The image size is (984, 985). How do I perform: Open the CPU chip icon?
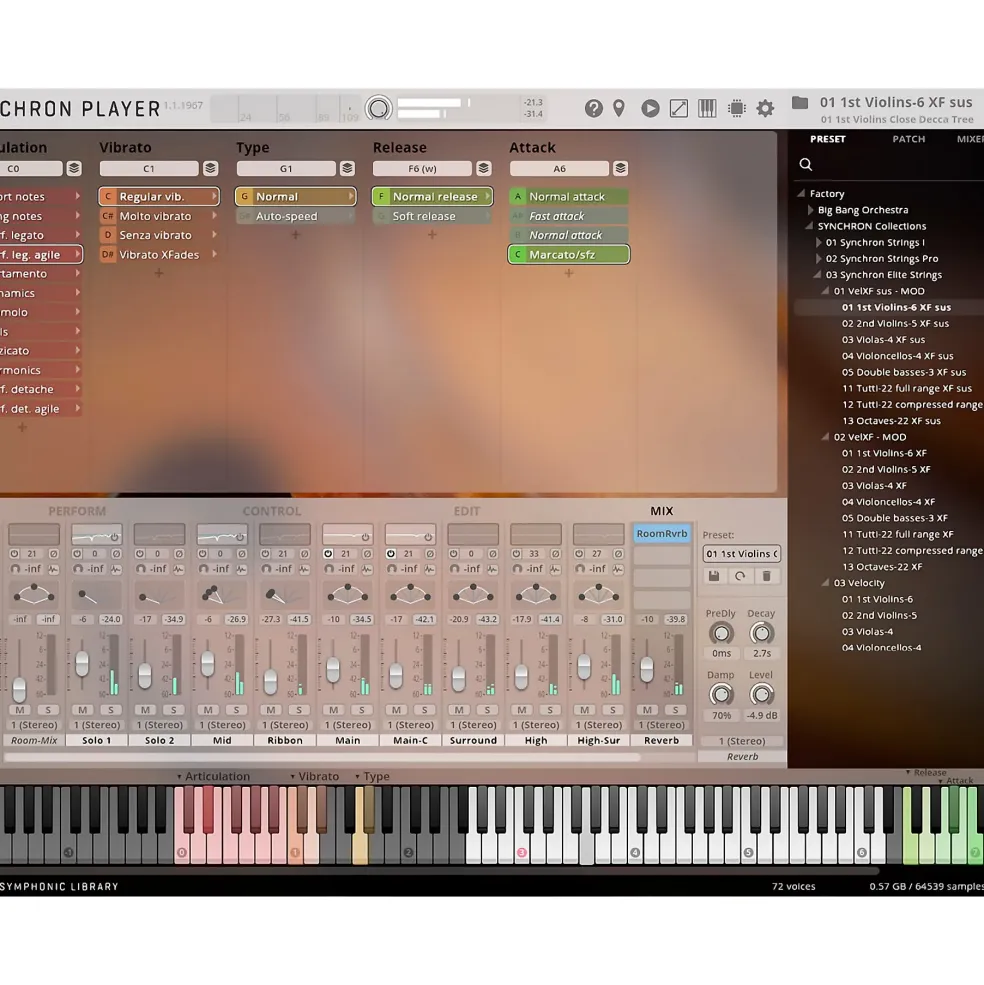click(x=736, y=109)
